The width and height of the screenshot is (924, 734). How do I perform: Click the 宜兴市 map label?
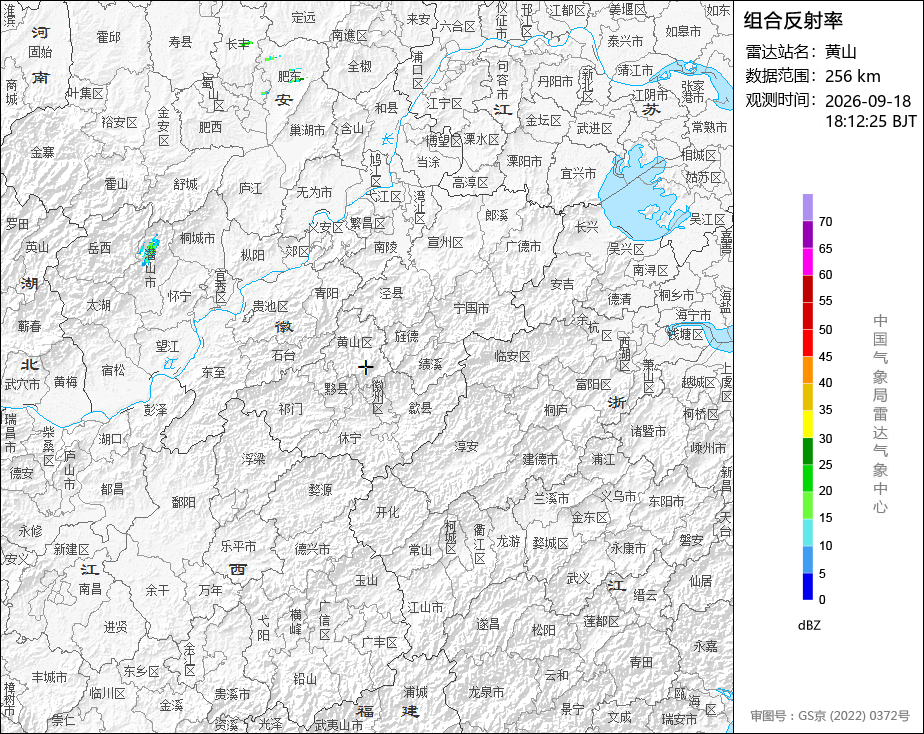coord(578,173)
